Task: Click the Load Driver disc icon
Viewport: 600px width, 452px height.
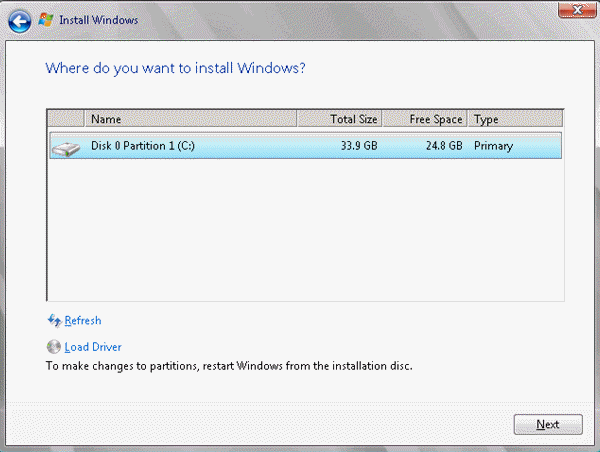Action: click(54, 347)
